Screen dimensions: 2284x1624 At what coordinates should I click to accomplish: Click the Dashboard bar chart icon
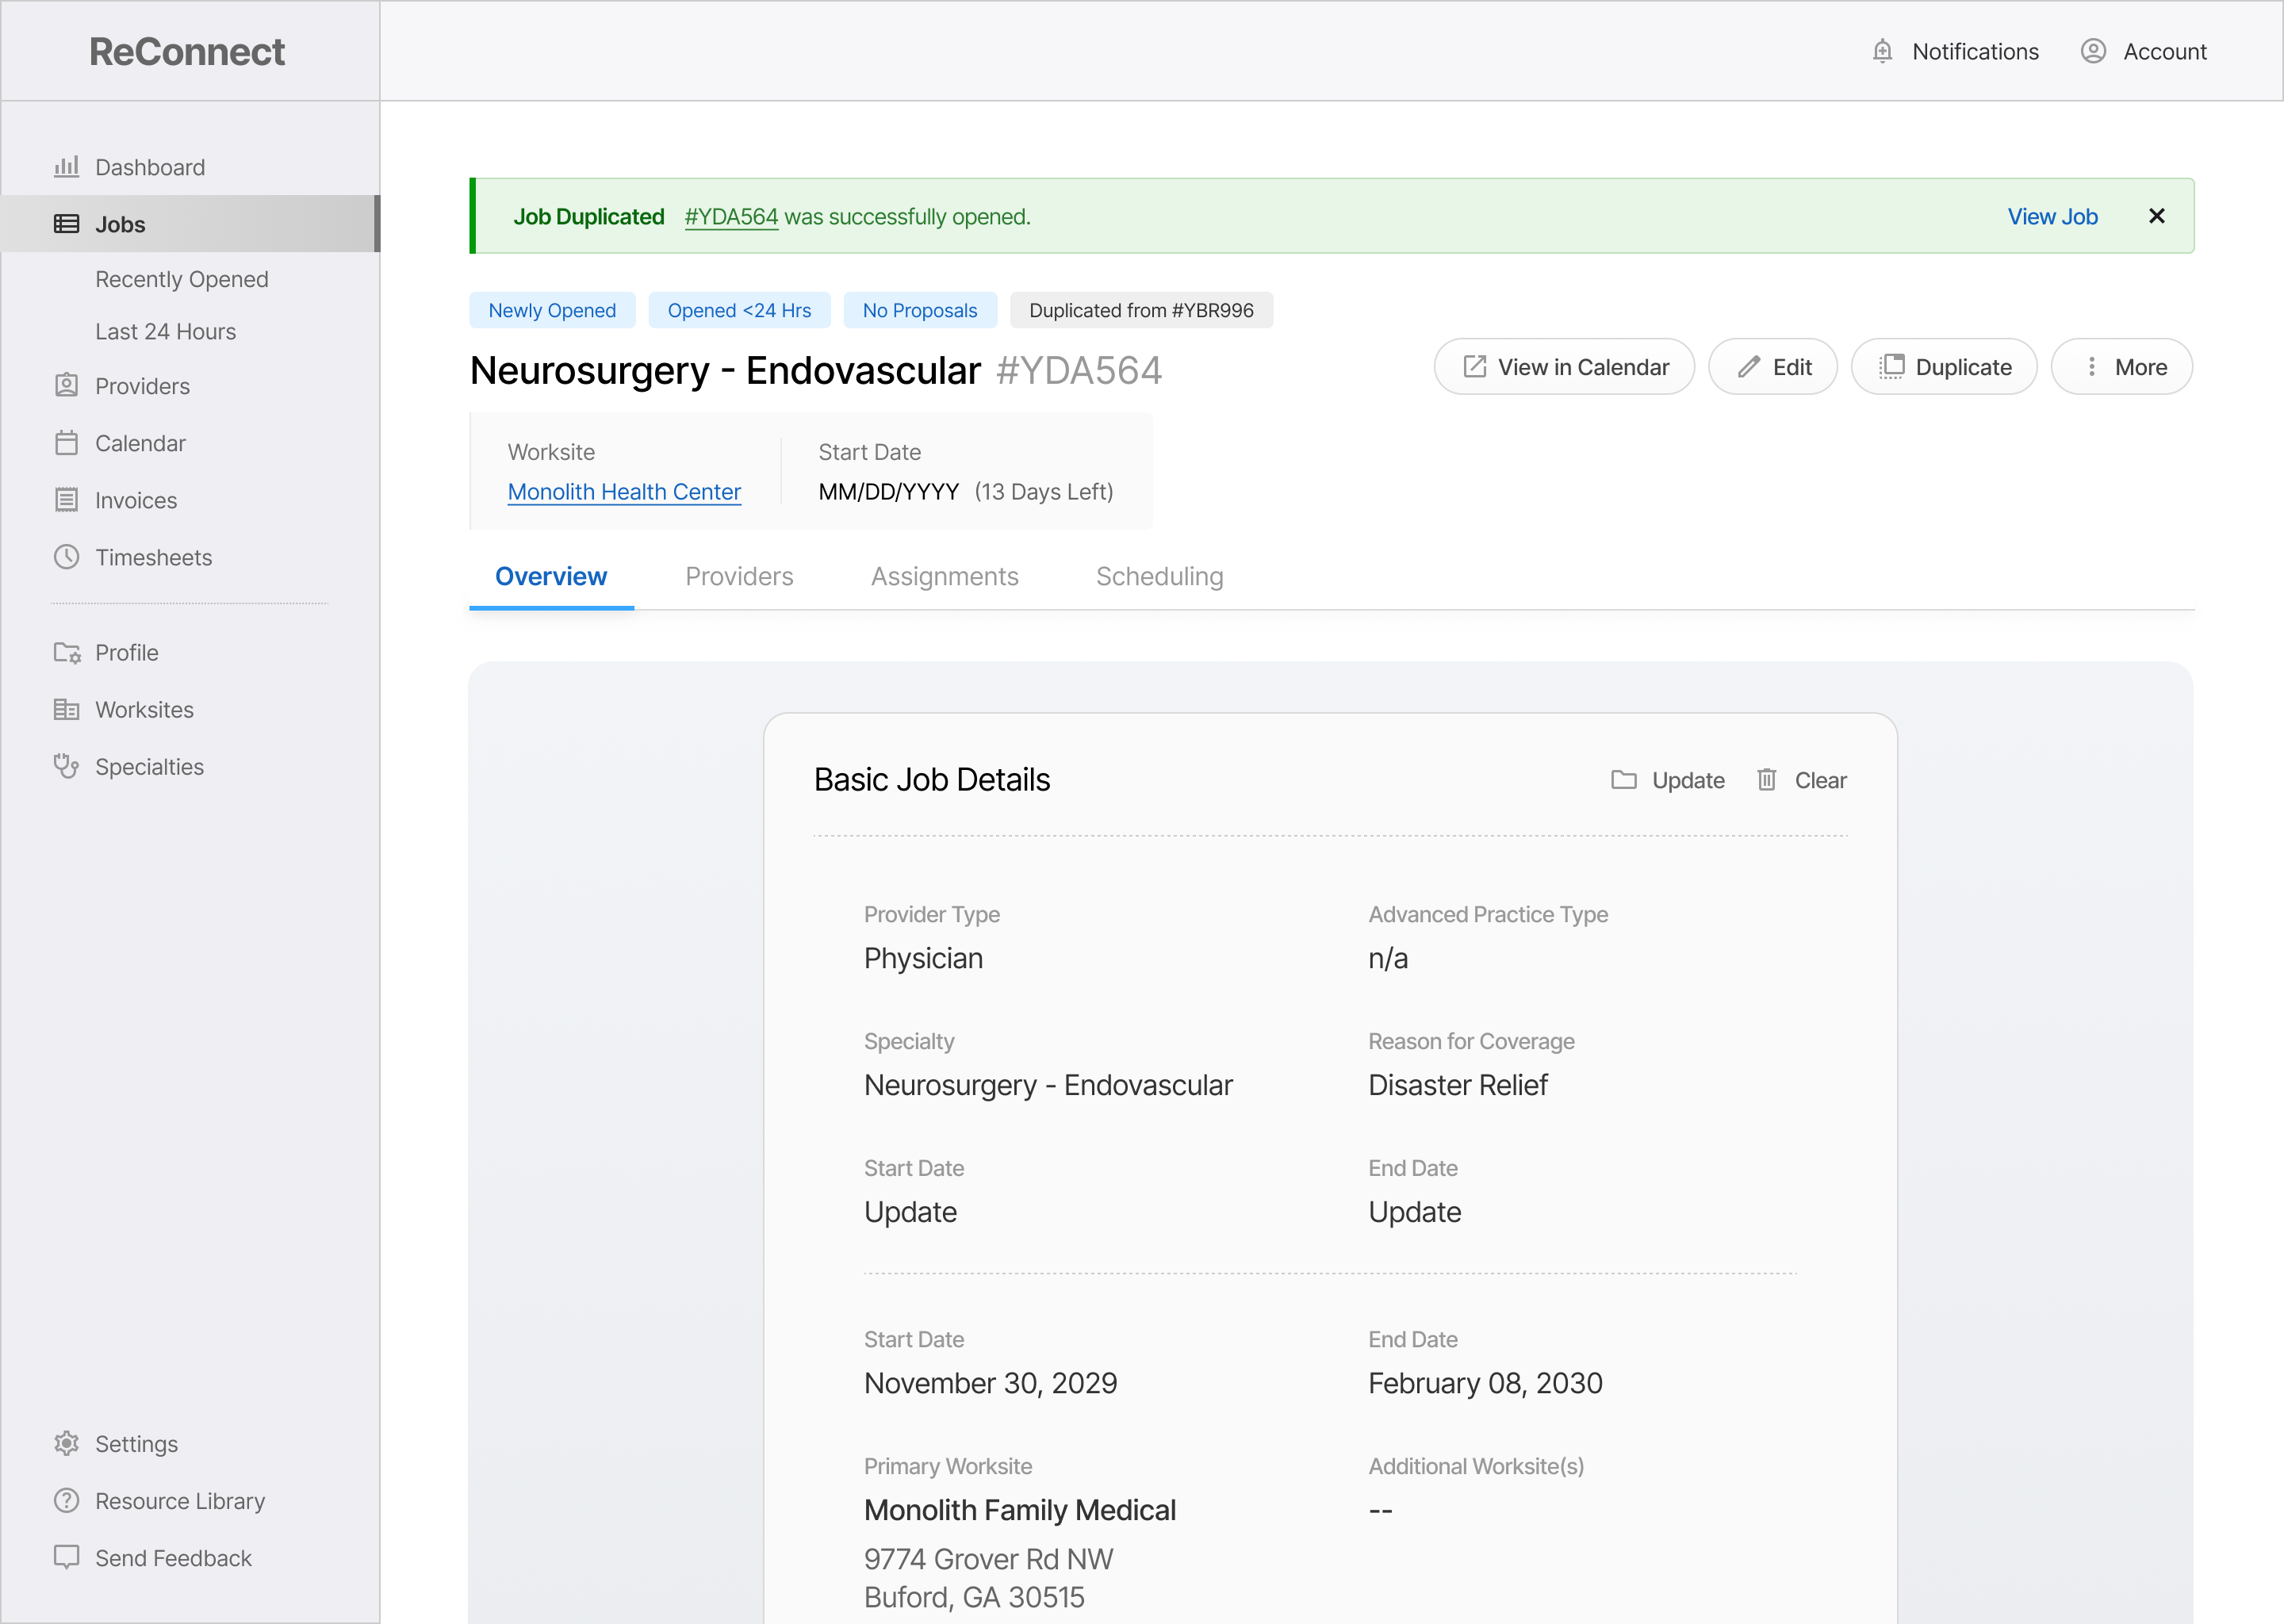66,167
